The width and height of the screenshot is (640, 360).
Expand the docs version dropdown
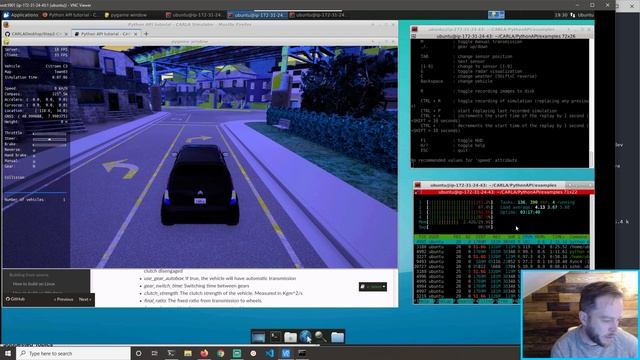coord(373,287)
